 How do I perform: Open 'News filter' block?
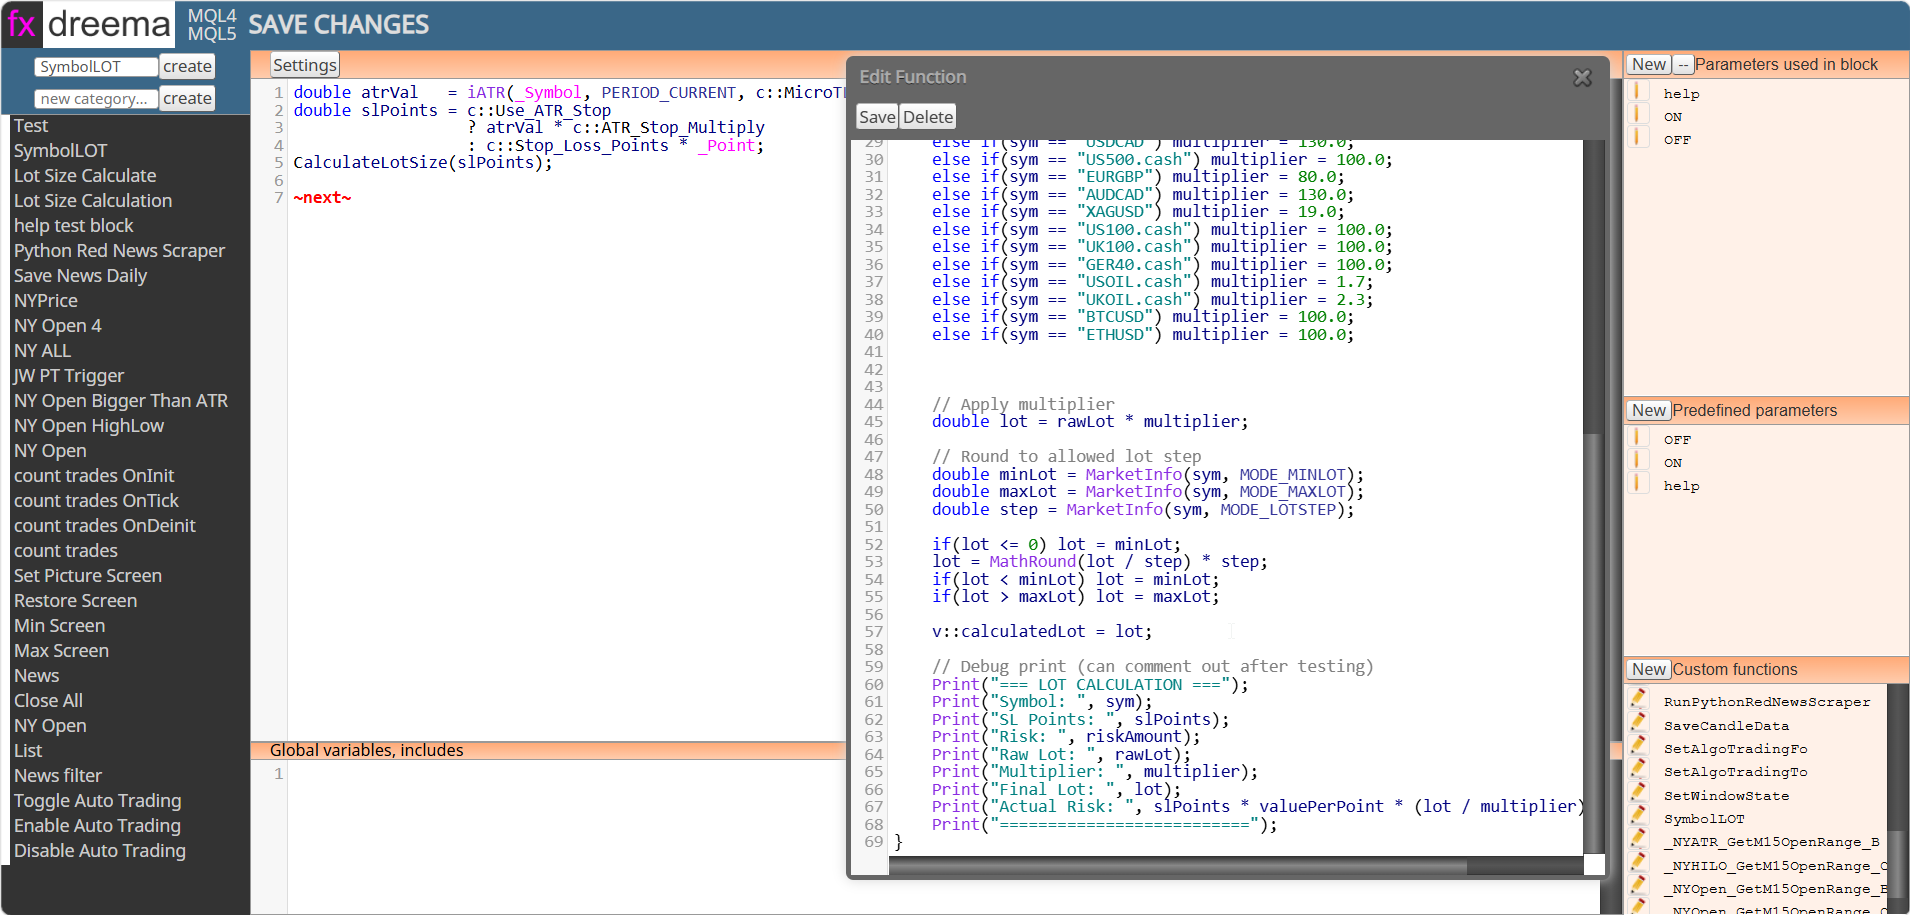click(58, 776)
